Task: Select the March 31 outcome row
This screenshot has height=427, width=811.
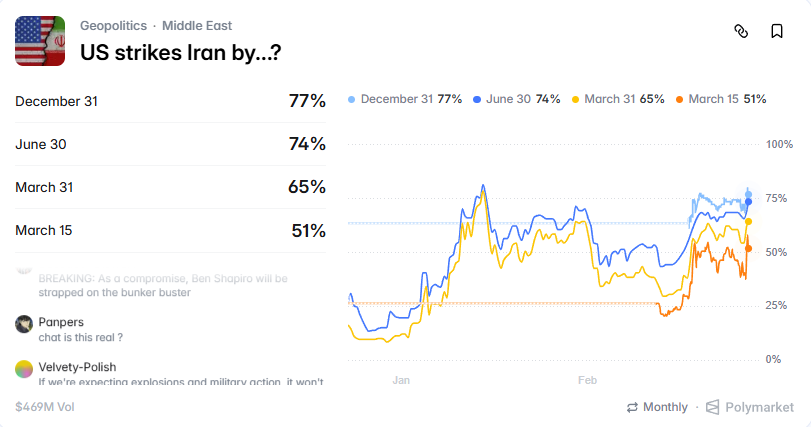Action: pos(170,187)
